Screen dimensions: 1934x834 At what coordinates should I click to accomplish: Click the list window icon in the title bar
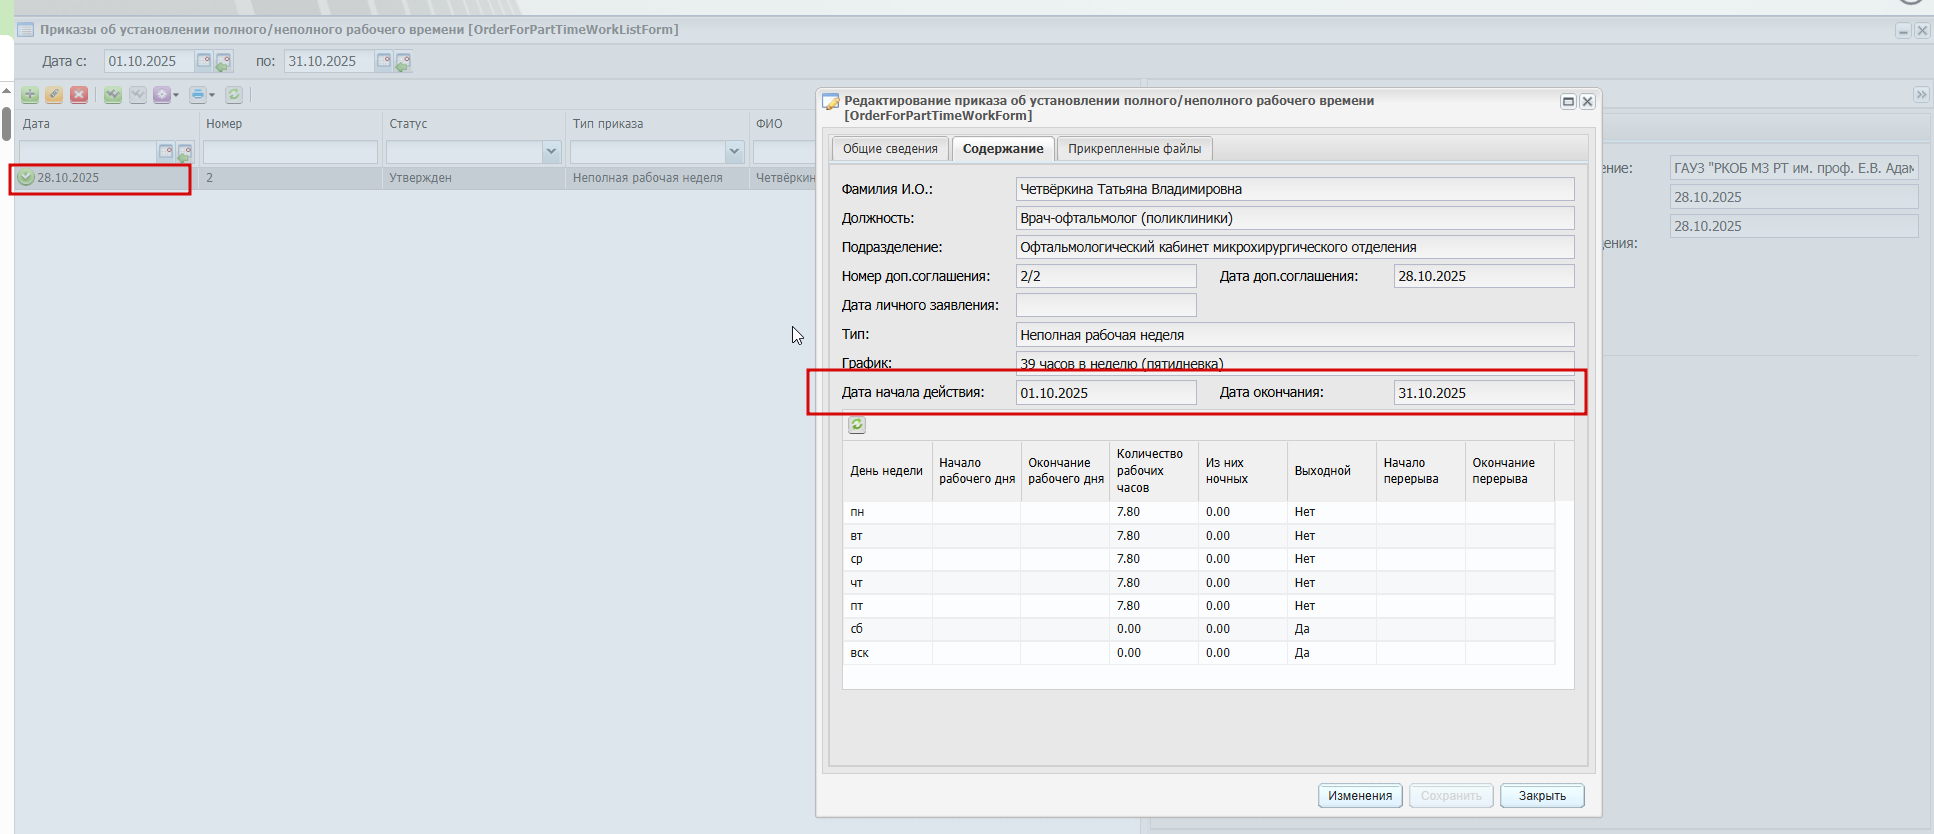coord(26,30)
